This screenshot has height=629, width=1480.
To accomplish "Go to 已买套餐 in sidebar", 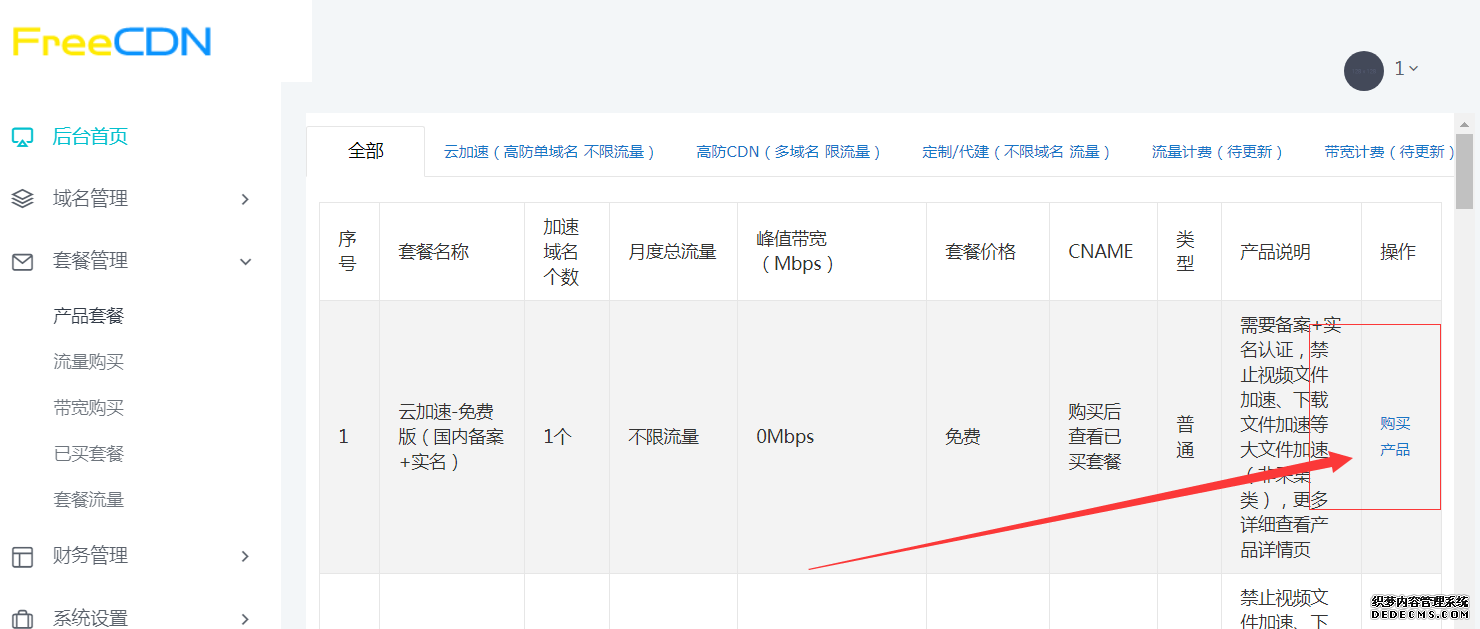I will tap(88, 454).
